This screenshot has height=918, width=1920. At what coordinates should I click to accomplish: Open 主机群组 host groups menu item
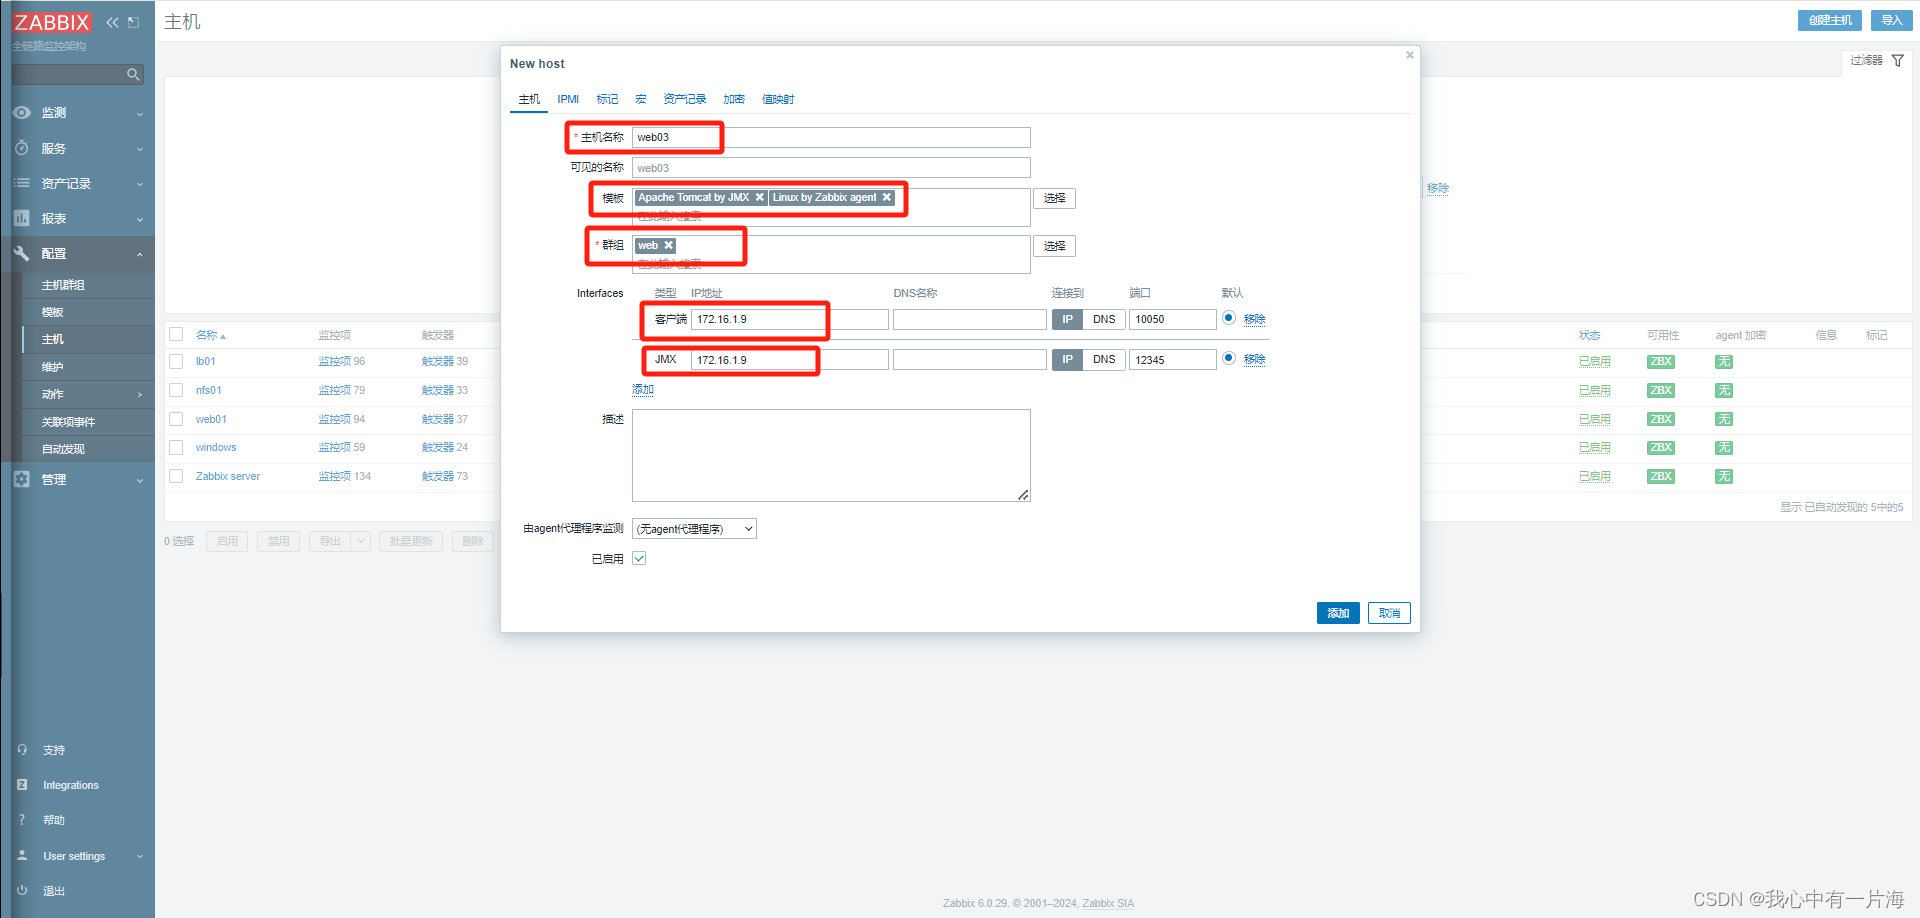click(63, 285)
